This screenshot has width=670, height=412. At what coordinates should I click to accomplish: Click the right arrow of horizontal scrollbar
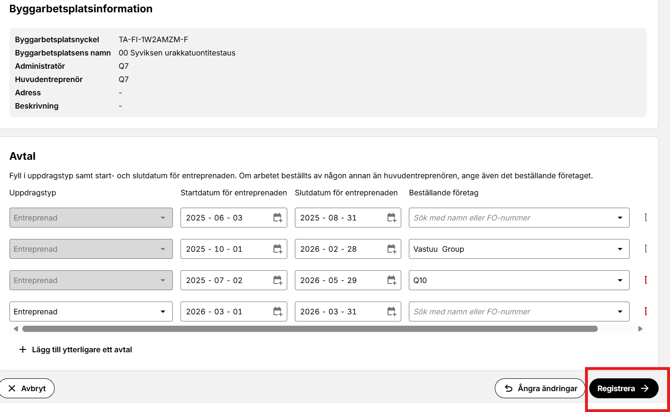640,329
